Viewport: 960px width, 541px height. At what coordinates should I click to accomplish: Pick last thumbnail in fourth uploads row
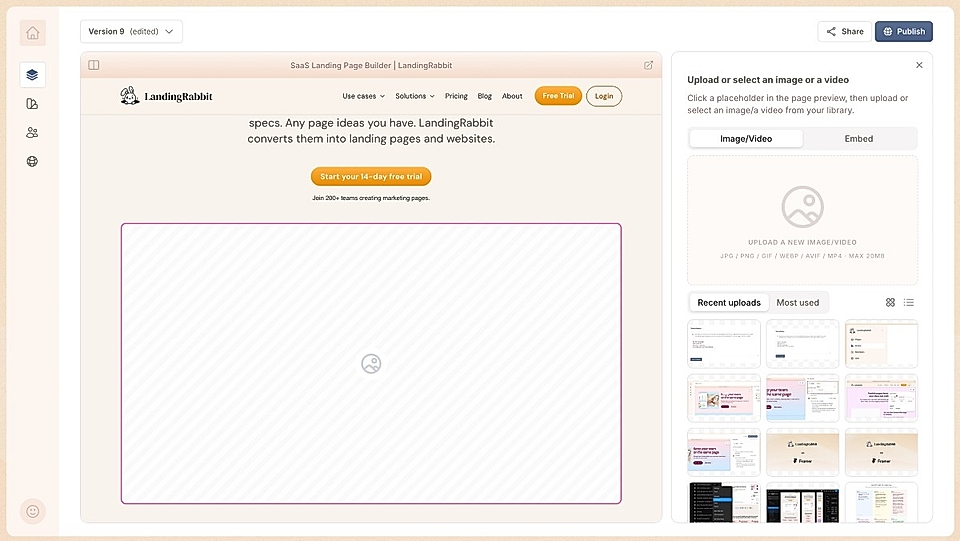coord(881,502)
